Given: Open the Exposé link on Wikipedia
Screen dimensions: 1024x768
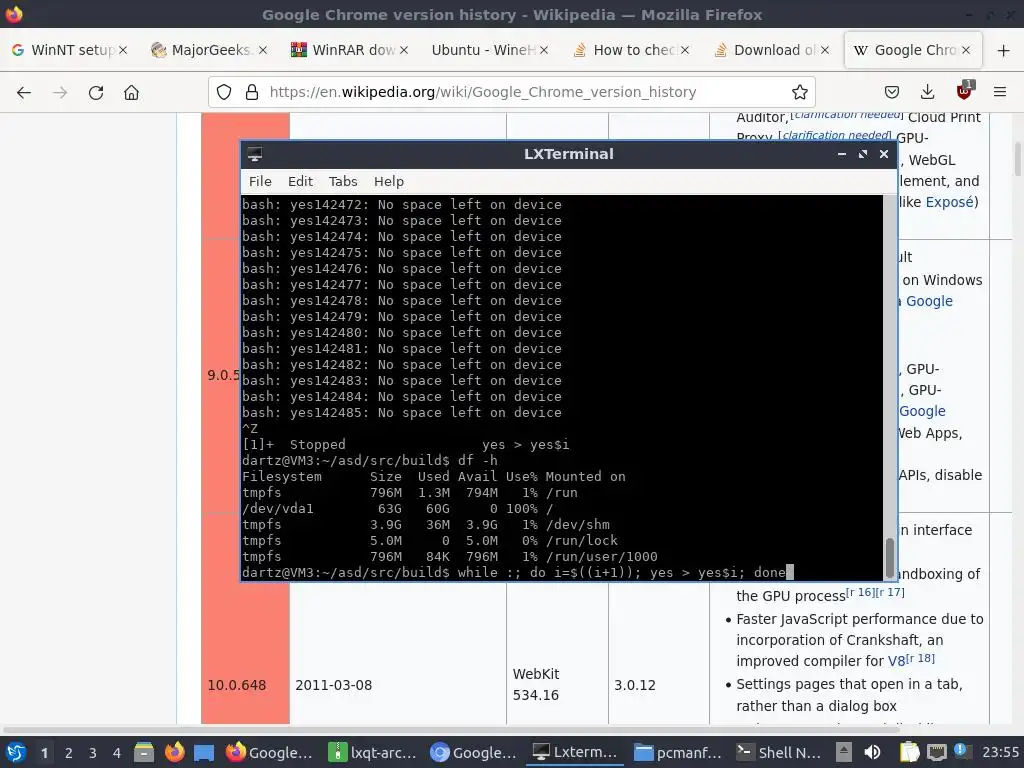Looking at the screenshot, I should [x=950, y=202].
